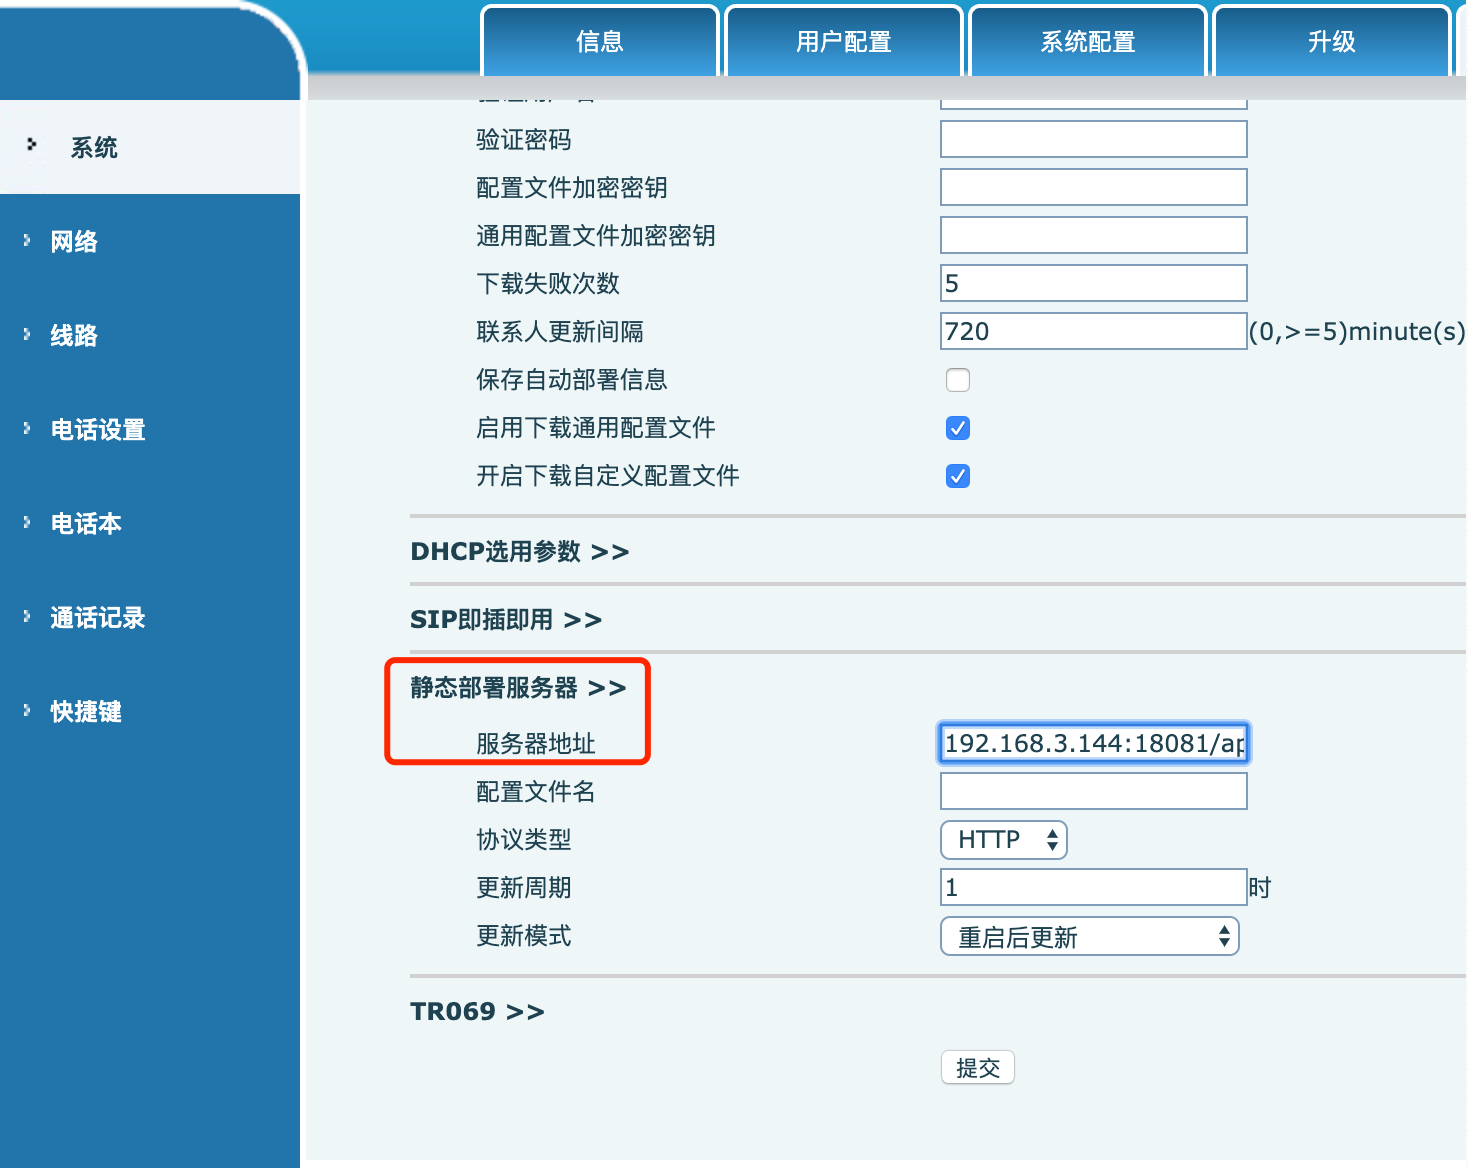Open the 信息 tab

tap(600, 41)
